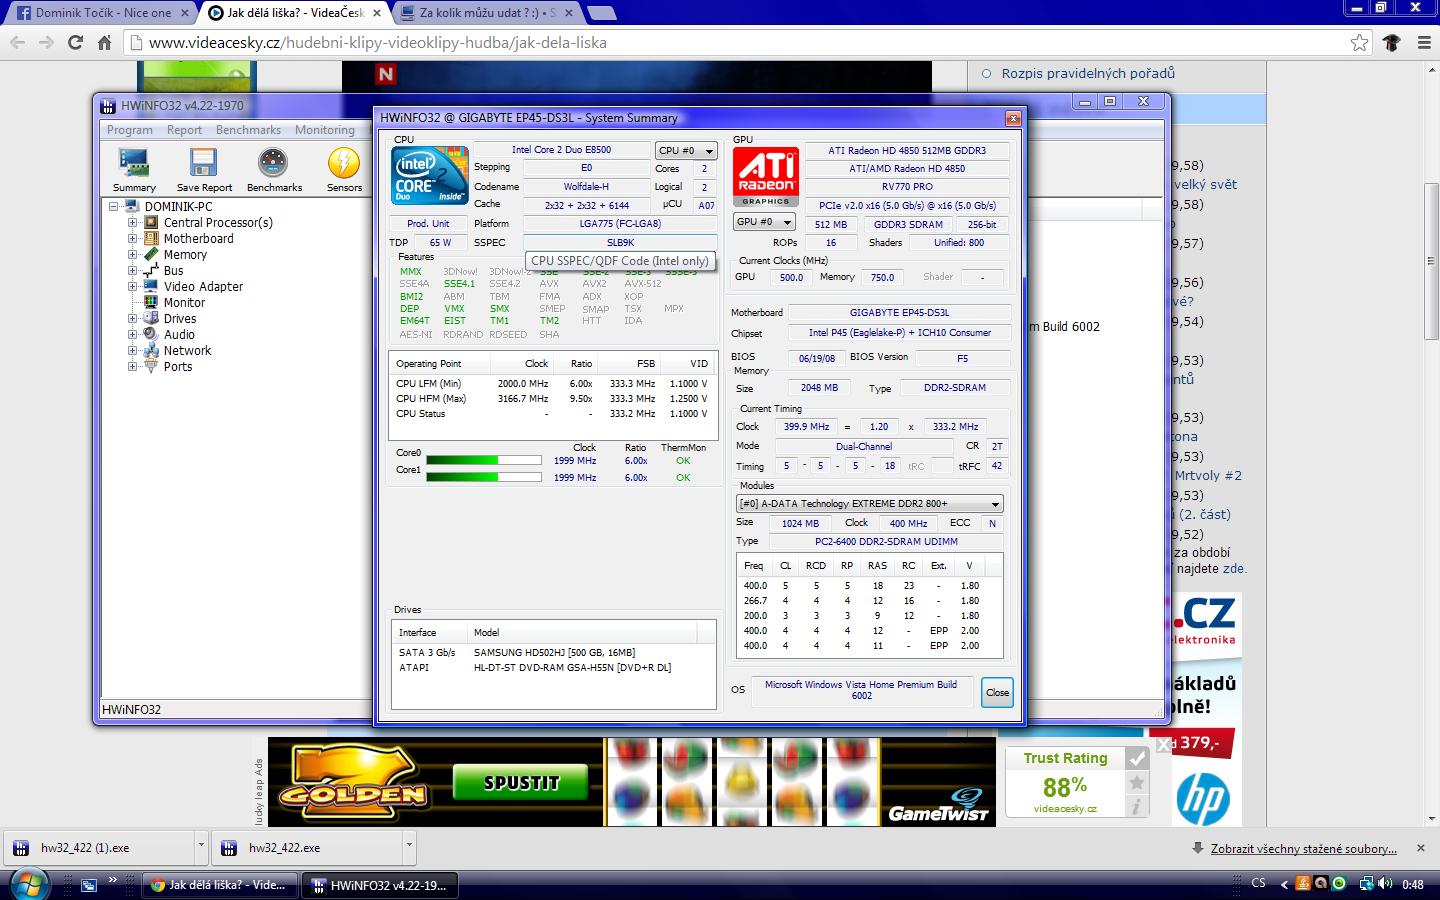Click the volume icon in system tray
This screenshot has height=900, width=1440.
(1385, 884)
